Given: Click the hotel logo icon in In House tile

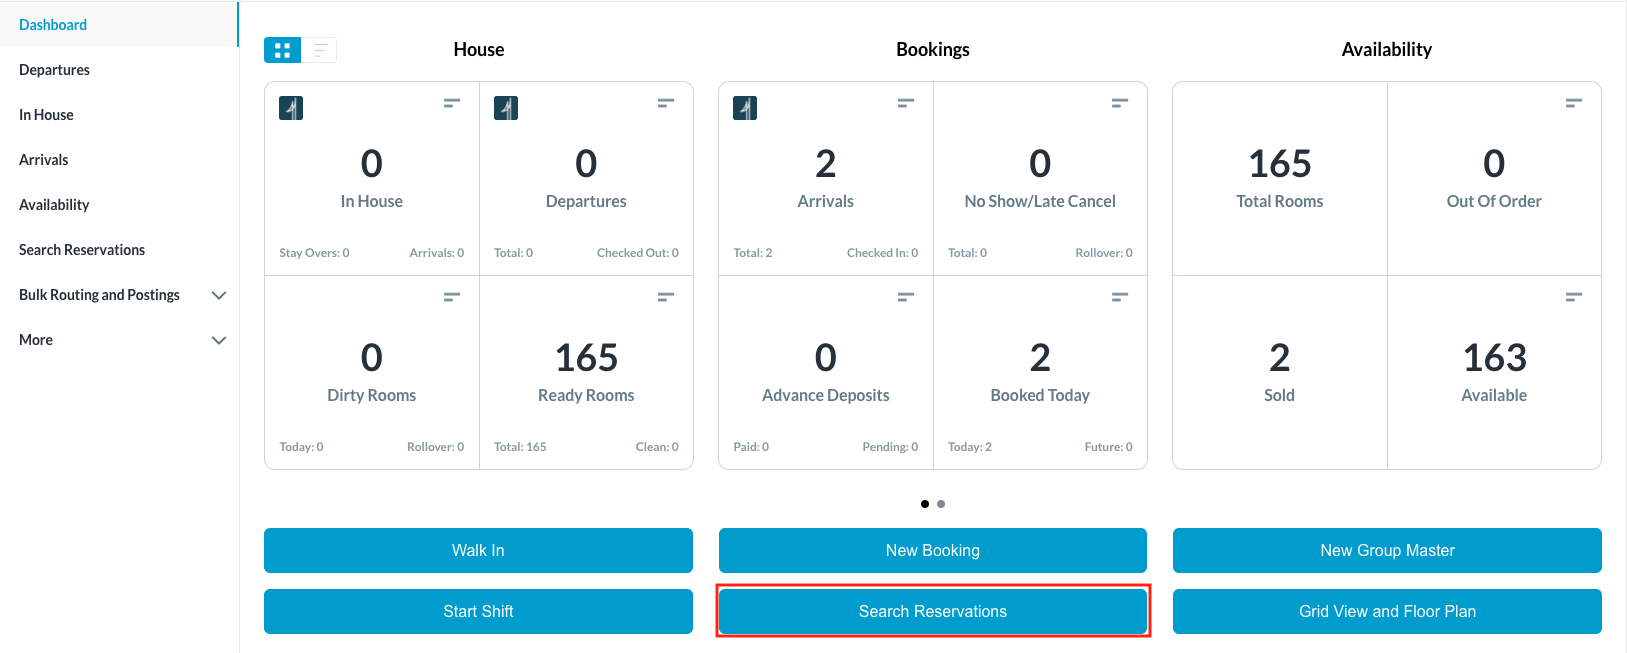Looking at the screenshot, I should click(x=291, y=108).
